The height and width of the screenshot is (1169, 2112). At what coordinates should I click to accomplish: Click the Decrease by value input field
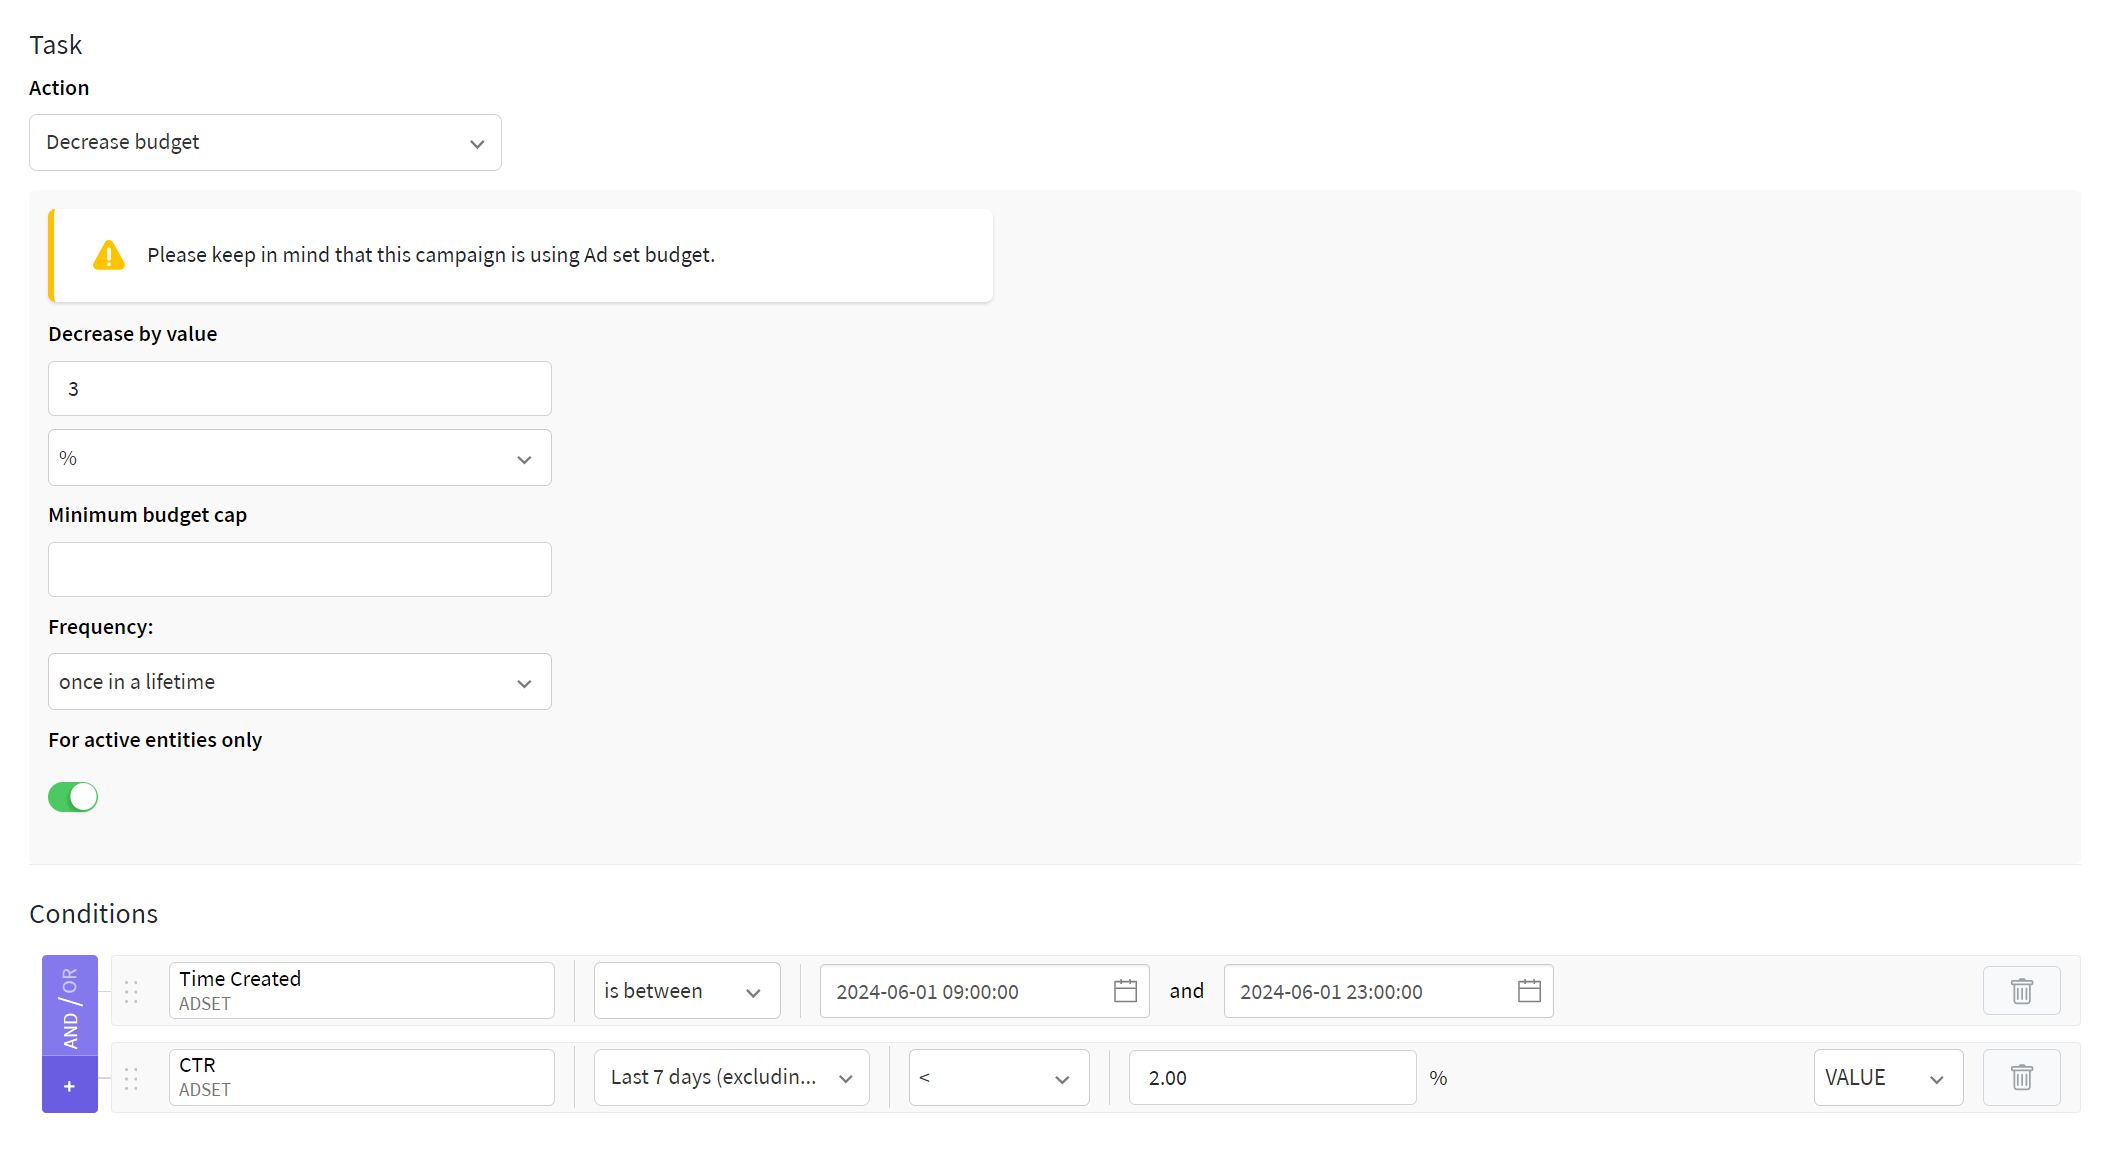(x=299, y=387)
